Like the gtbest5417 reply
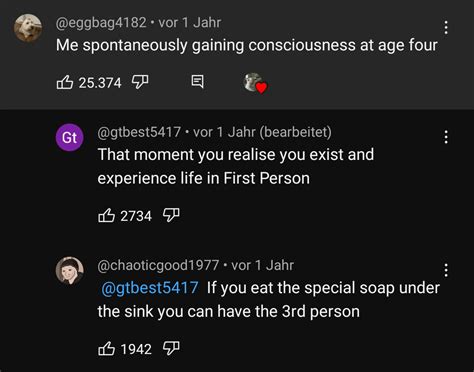Image resolution: width=474 pixels, height=372 pixels. point(106,215)
